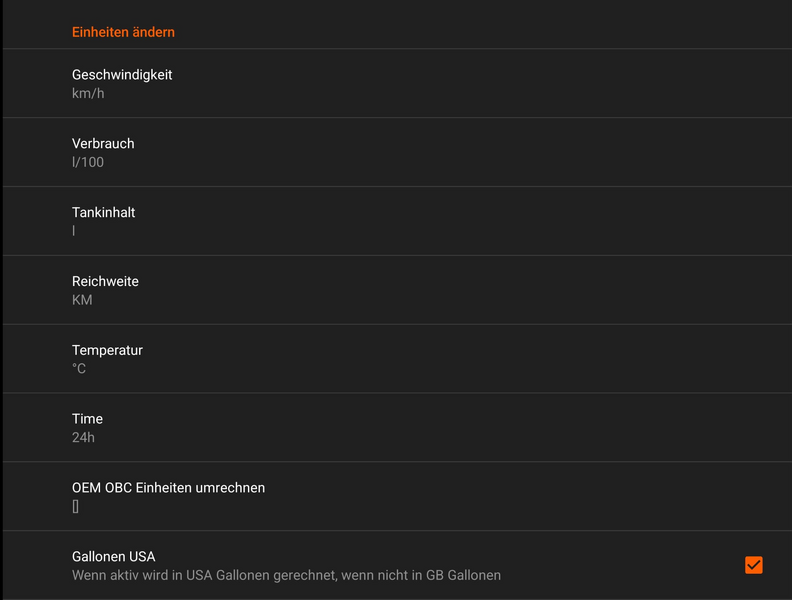Click the "Wenn aktiv wird" description text

coord(120,575)
